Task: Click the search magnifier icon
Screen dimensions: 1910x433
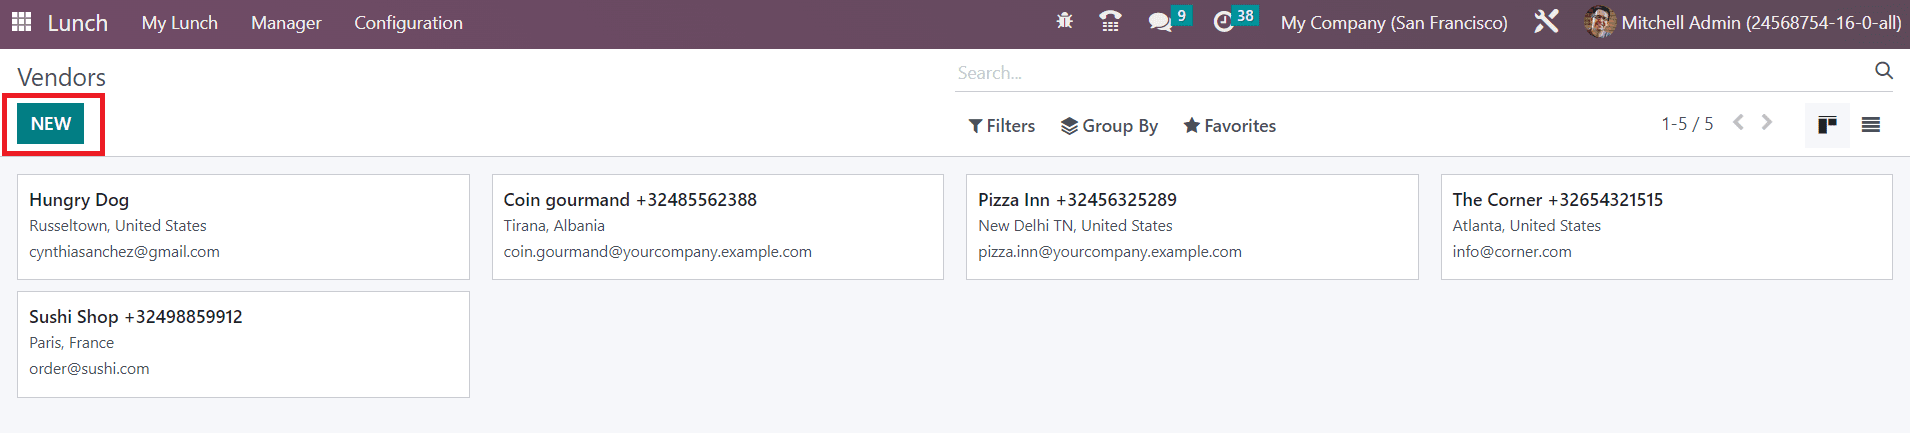Action: click(x=1884, y=70)
